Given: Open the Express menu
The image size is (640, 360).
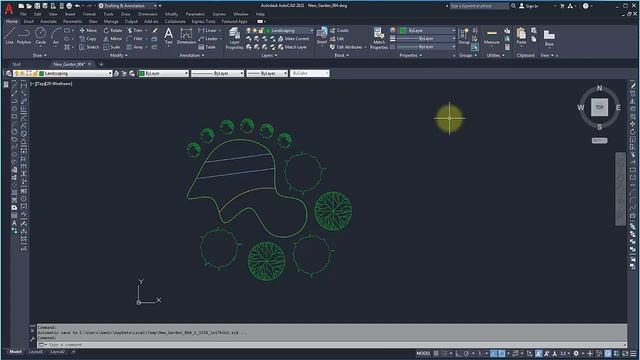Looking at the screenshot, I should [219, 14].
